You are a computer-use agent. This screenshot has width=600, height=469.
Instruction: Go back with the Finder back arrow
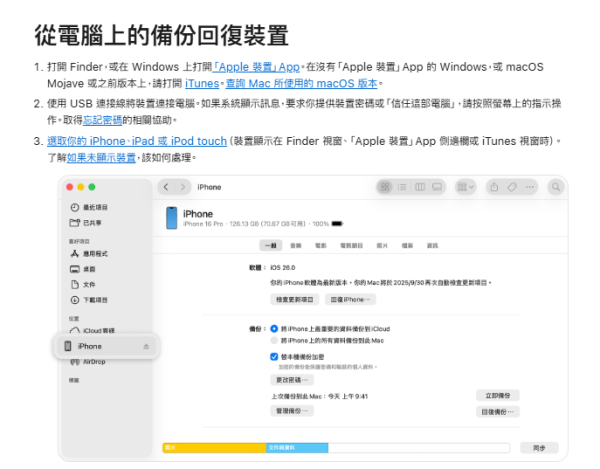(x=166, y=187)
